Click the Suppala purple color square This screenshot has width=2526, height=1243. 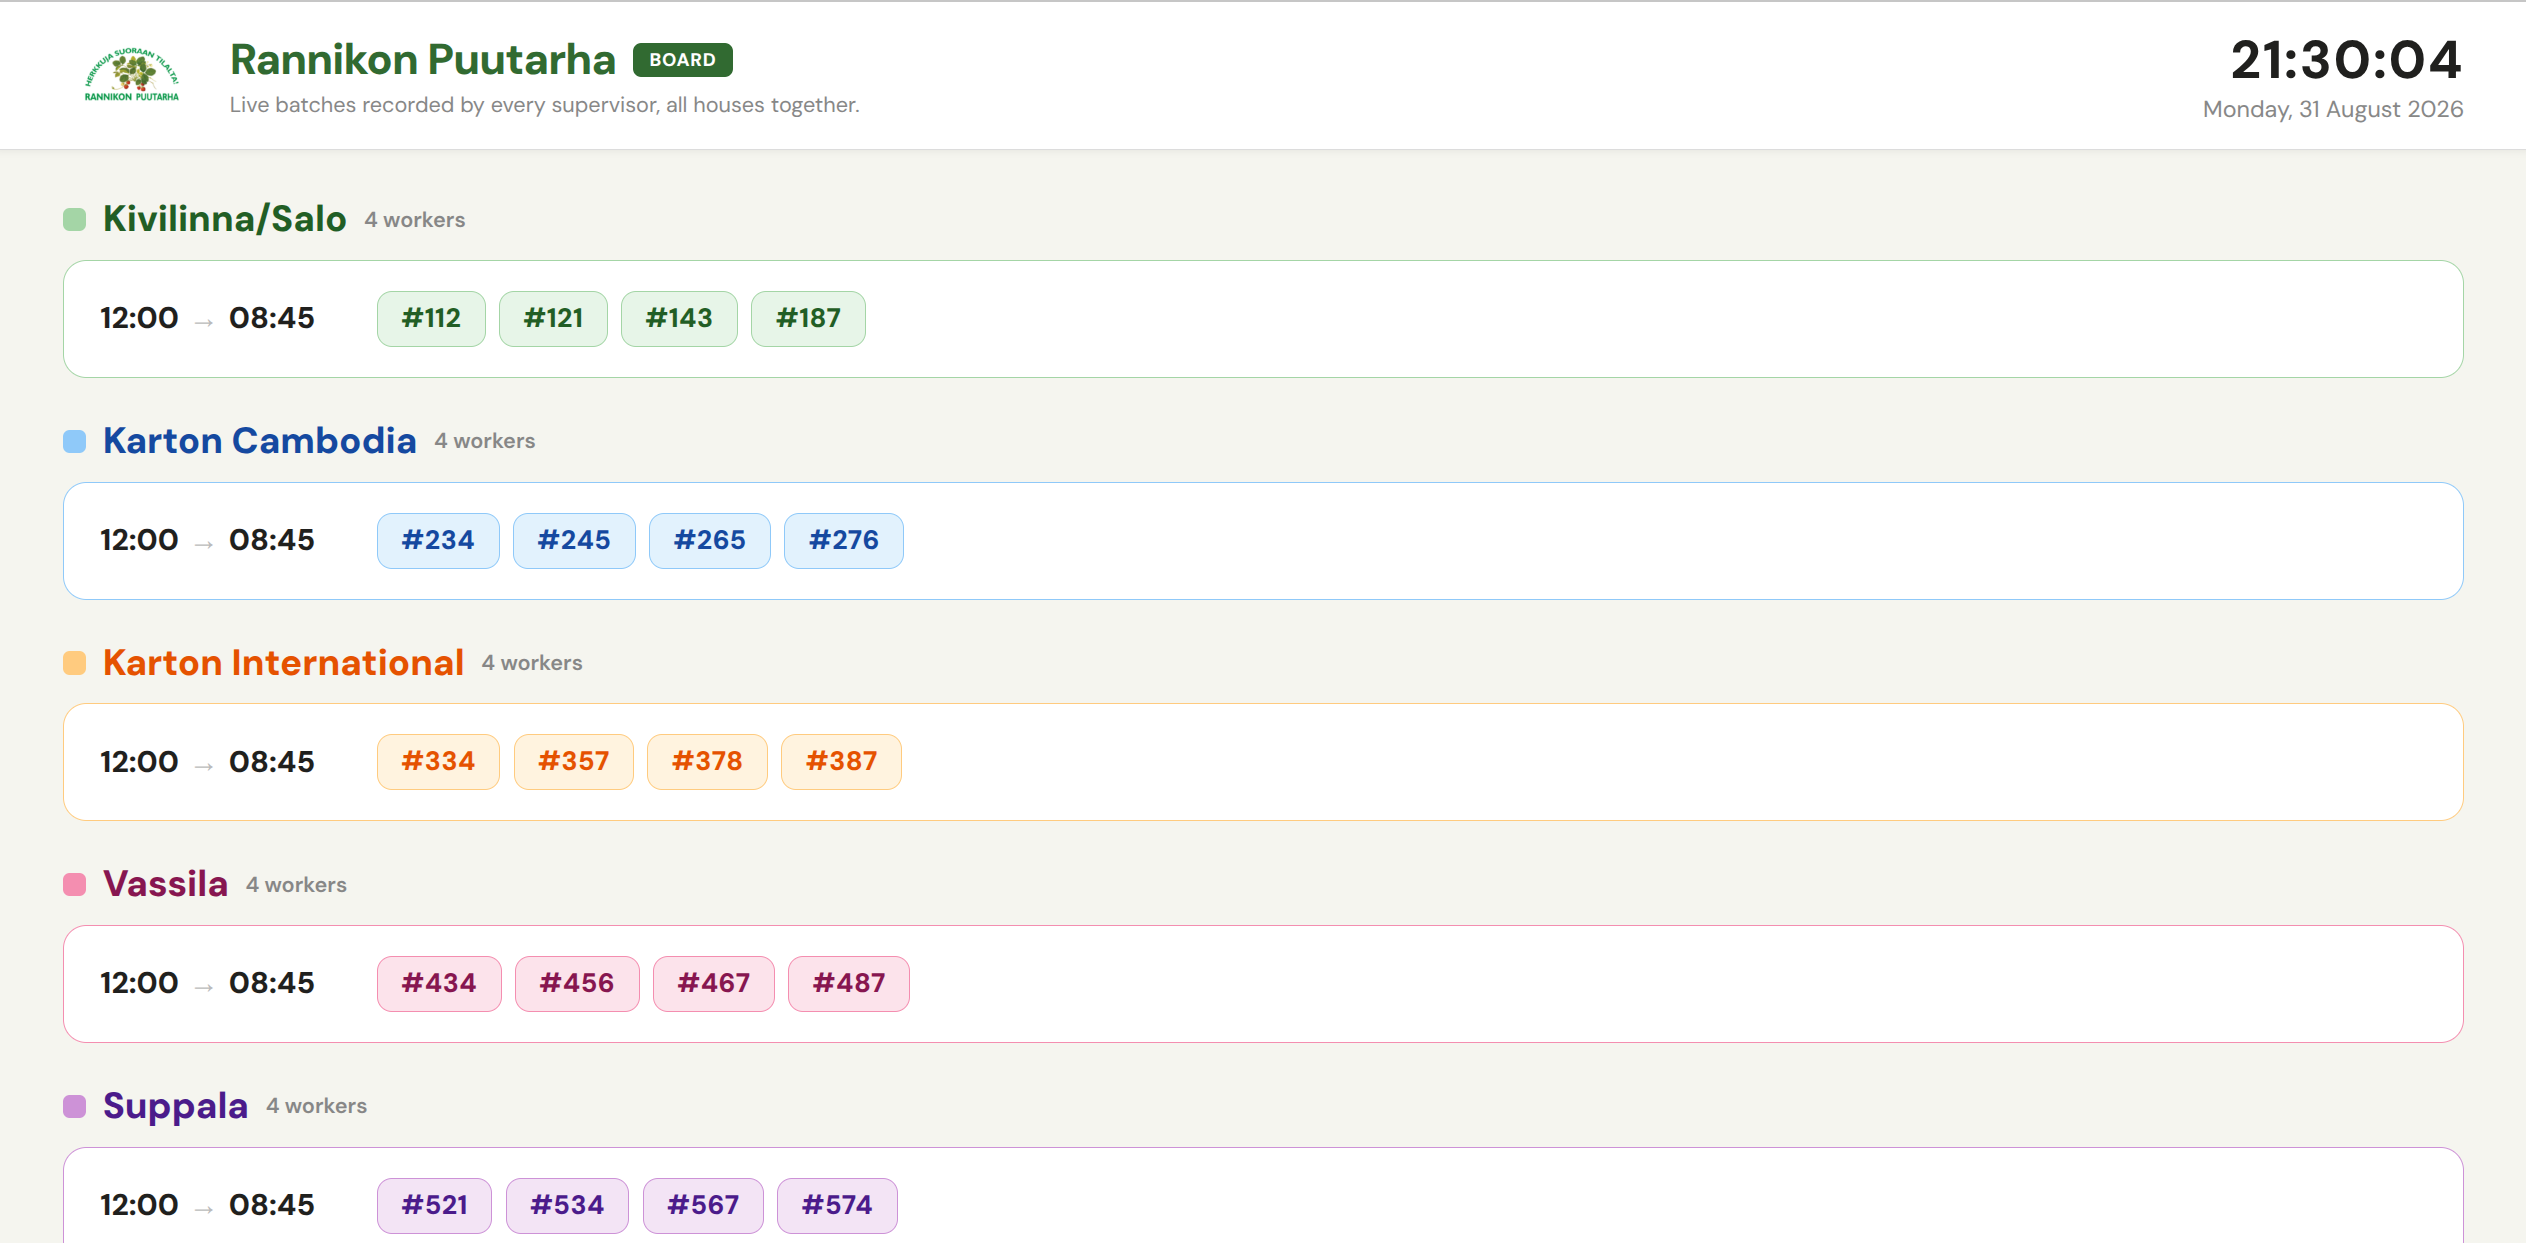click(x=74, y=1106)
